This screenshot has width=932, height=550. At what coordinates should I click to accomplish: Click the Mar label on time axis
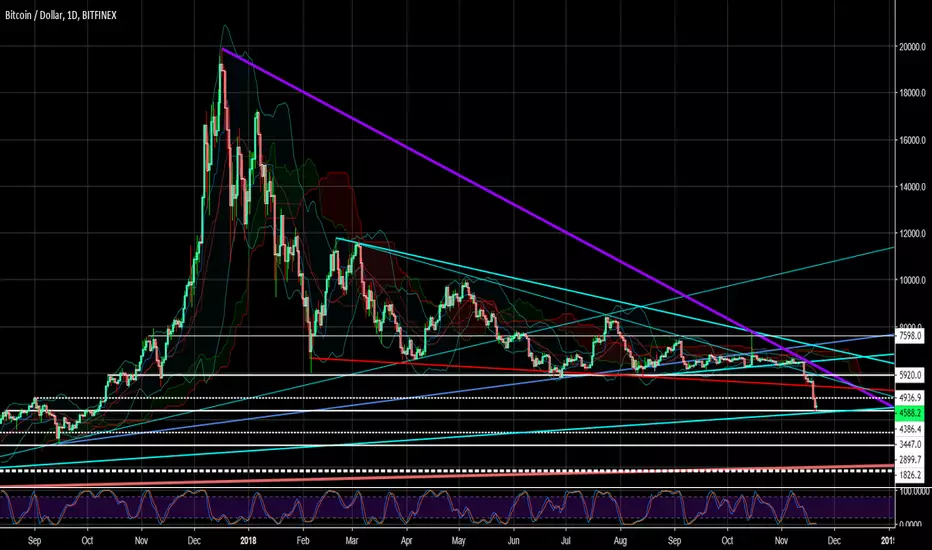point(351,540)
